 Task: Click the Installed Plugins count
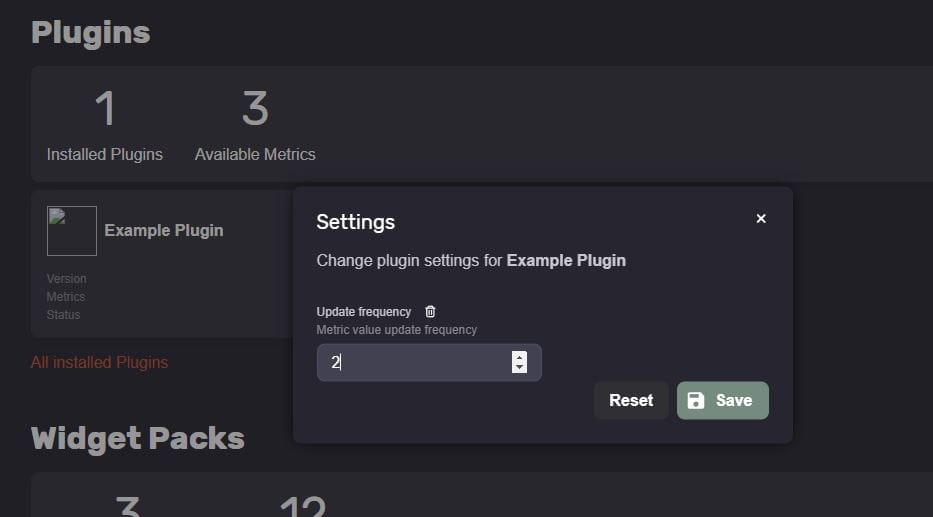[105, 108]
